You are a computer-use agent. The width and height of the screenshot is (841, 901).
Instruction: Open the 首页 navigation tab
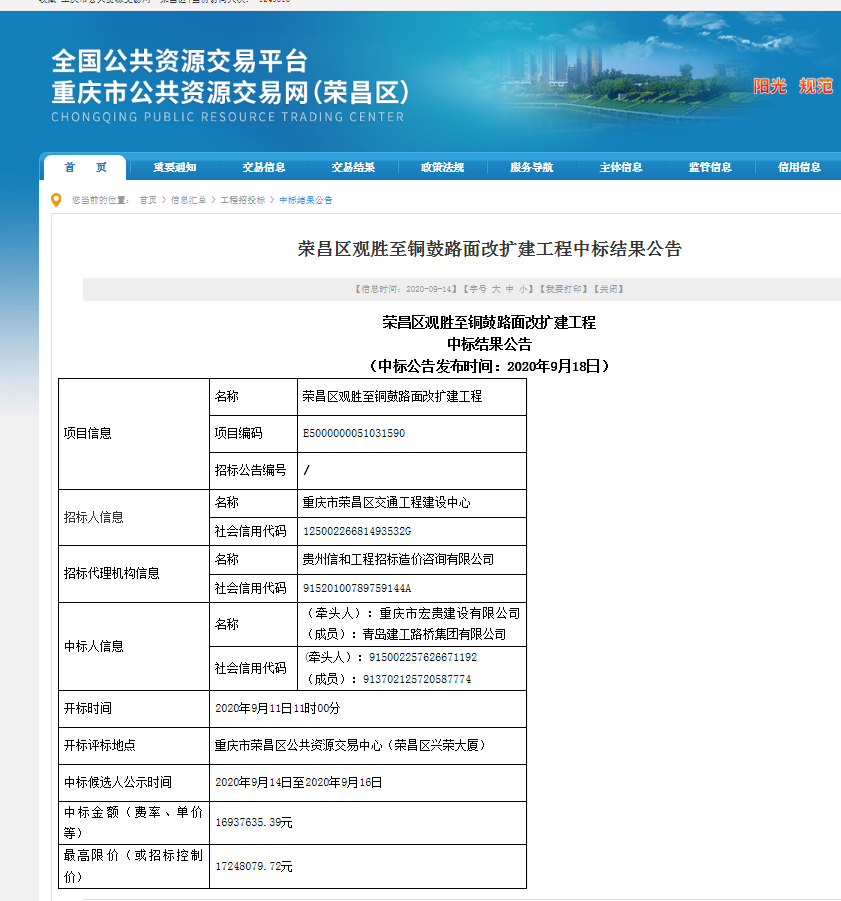(x=85, y=167)
